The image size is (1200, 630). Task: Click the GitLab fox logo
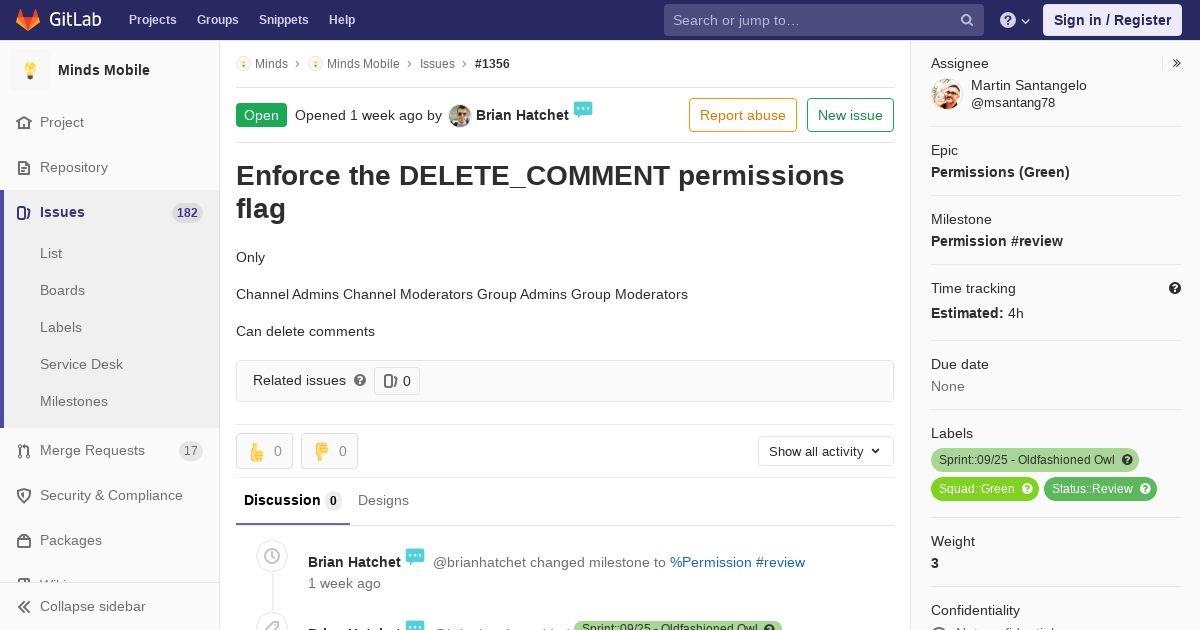[28, 19]
